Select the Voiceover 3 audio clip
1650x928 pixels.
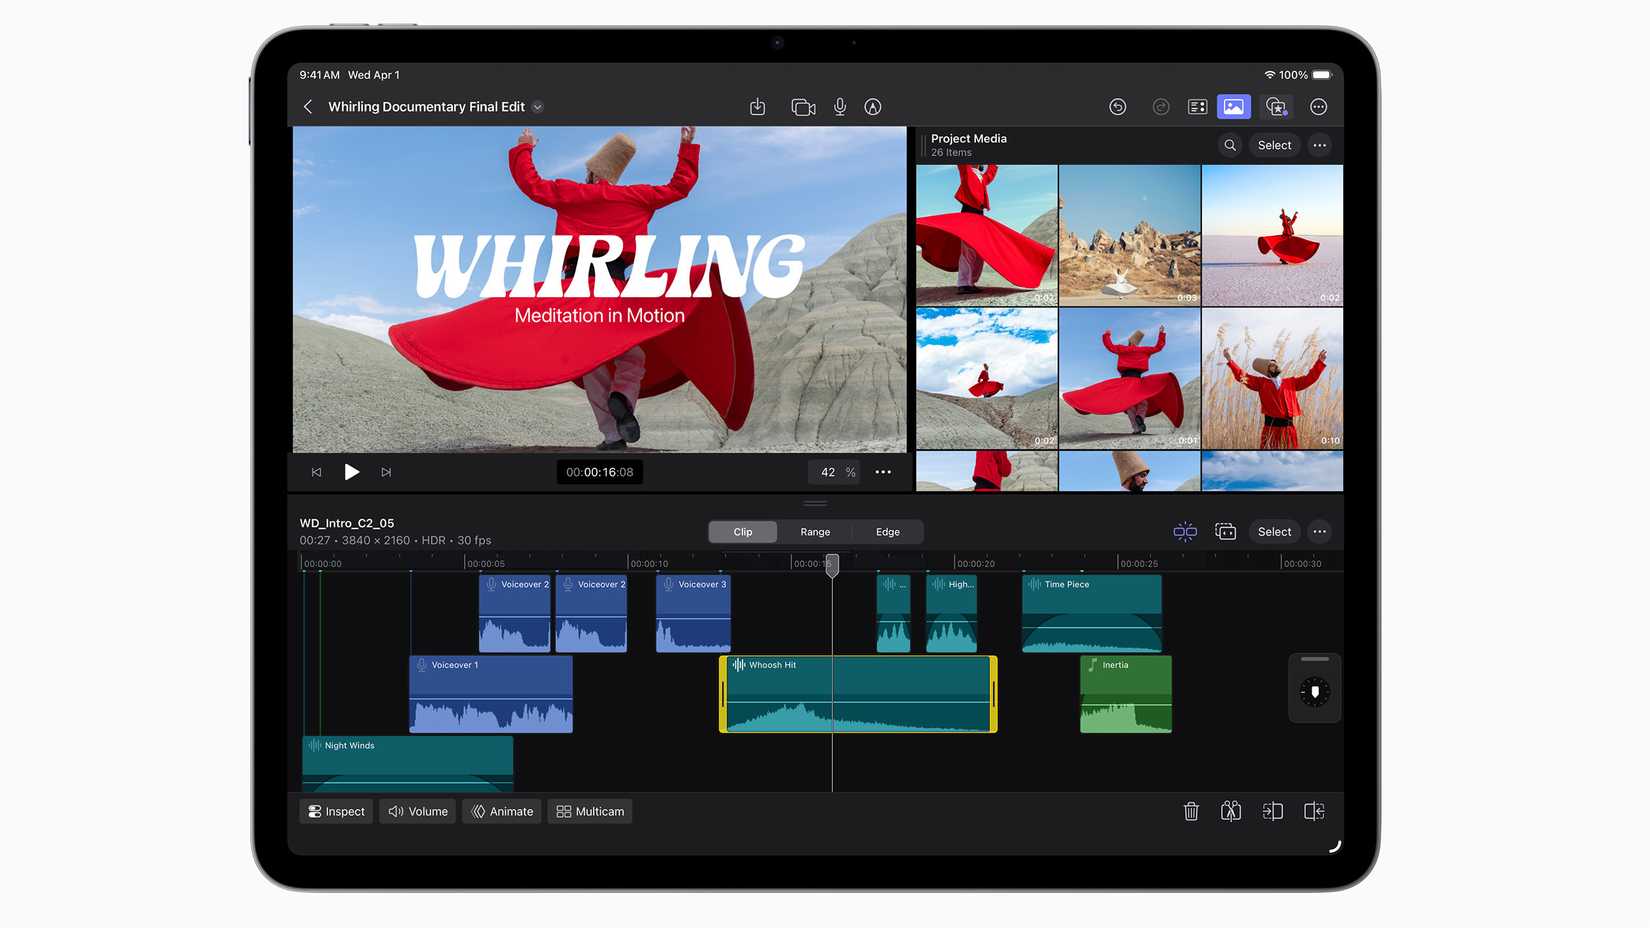click(x=693, y=613)
